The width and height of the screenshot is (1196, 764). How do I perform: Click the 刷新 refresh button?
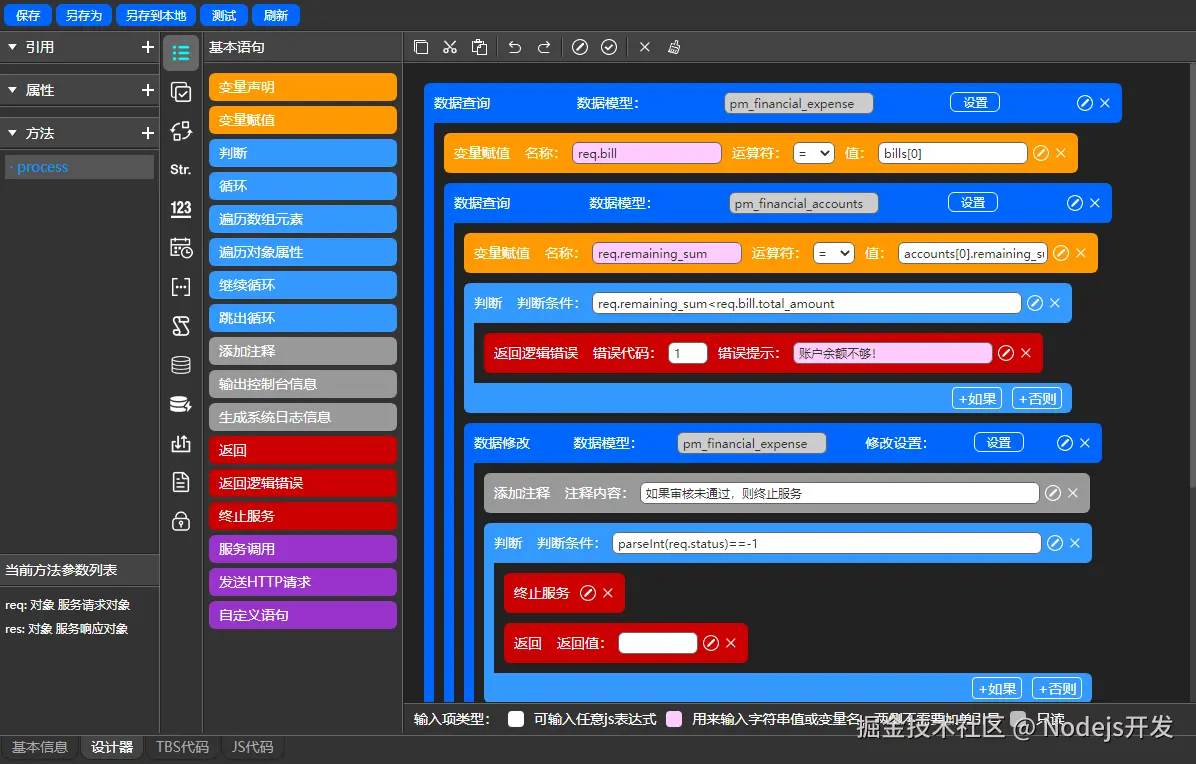pos(276,15)
